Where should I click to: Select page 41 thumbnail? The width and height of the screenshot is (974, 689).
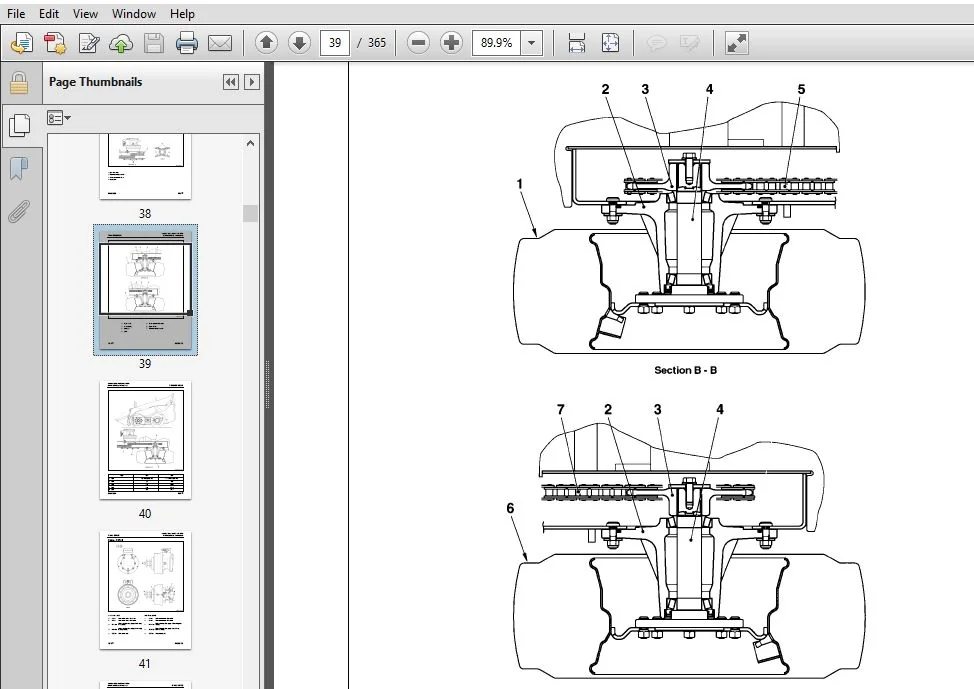pos(145,590)
